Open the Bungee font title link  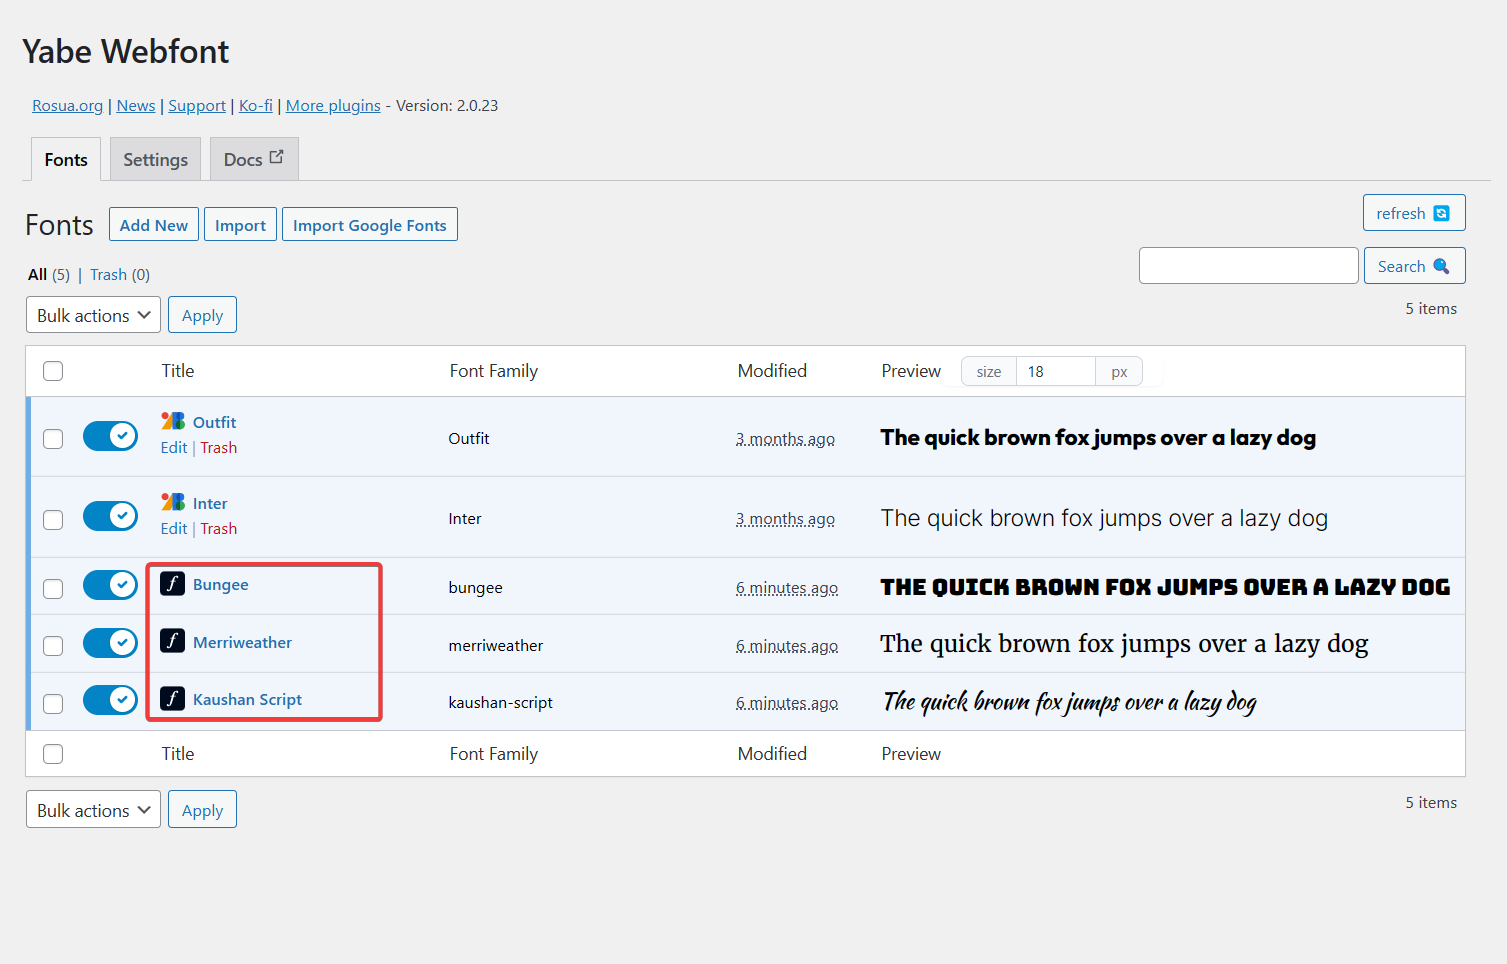click(x=221, y=584)
